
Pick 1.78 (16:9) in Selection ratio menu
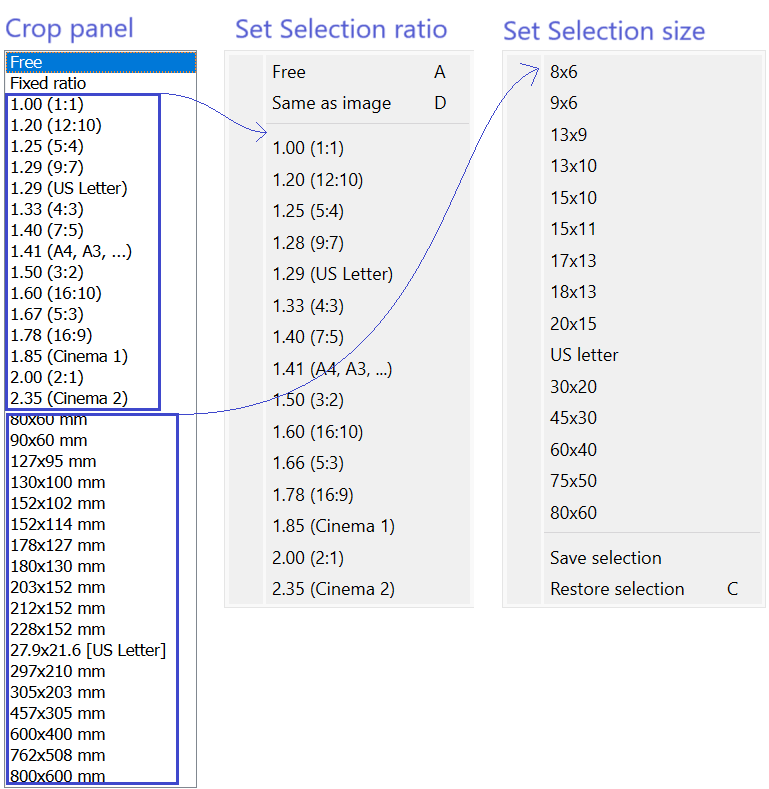pos(313,495)
